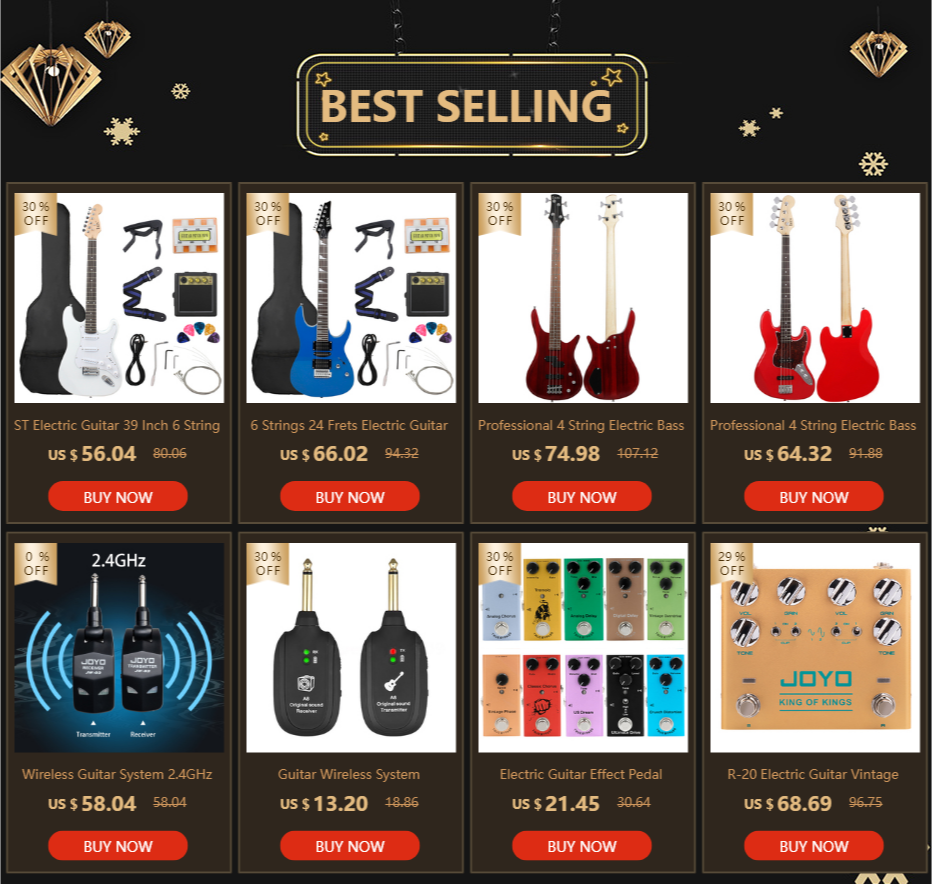Click Buy Now under the $64.32 bass
Image resolution: width=932 pixels, height=884 pixels.
coord(813,496)
